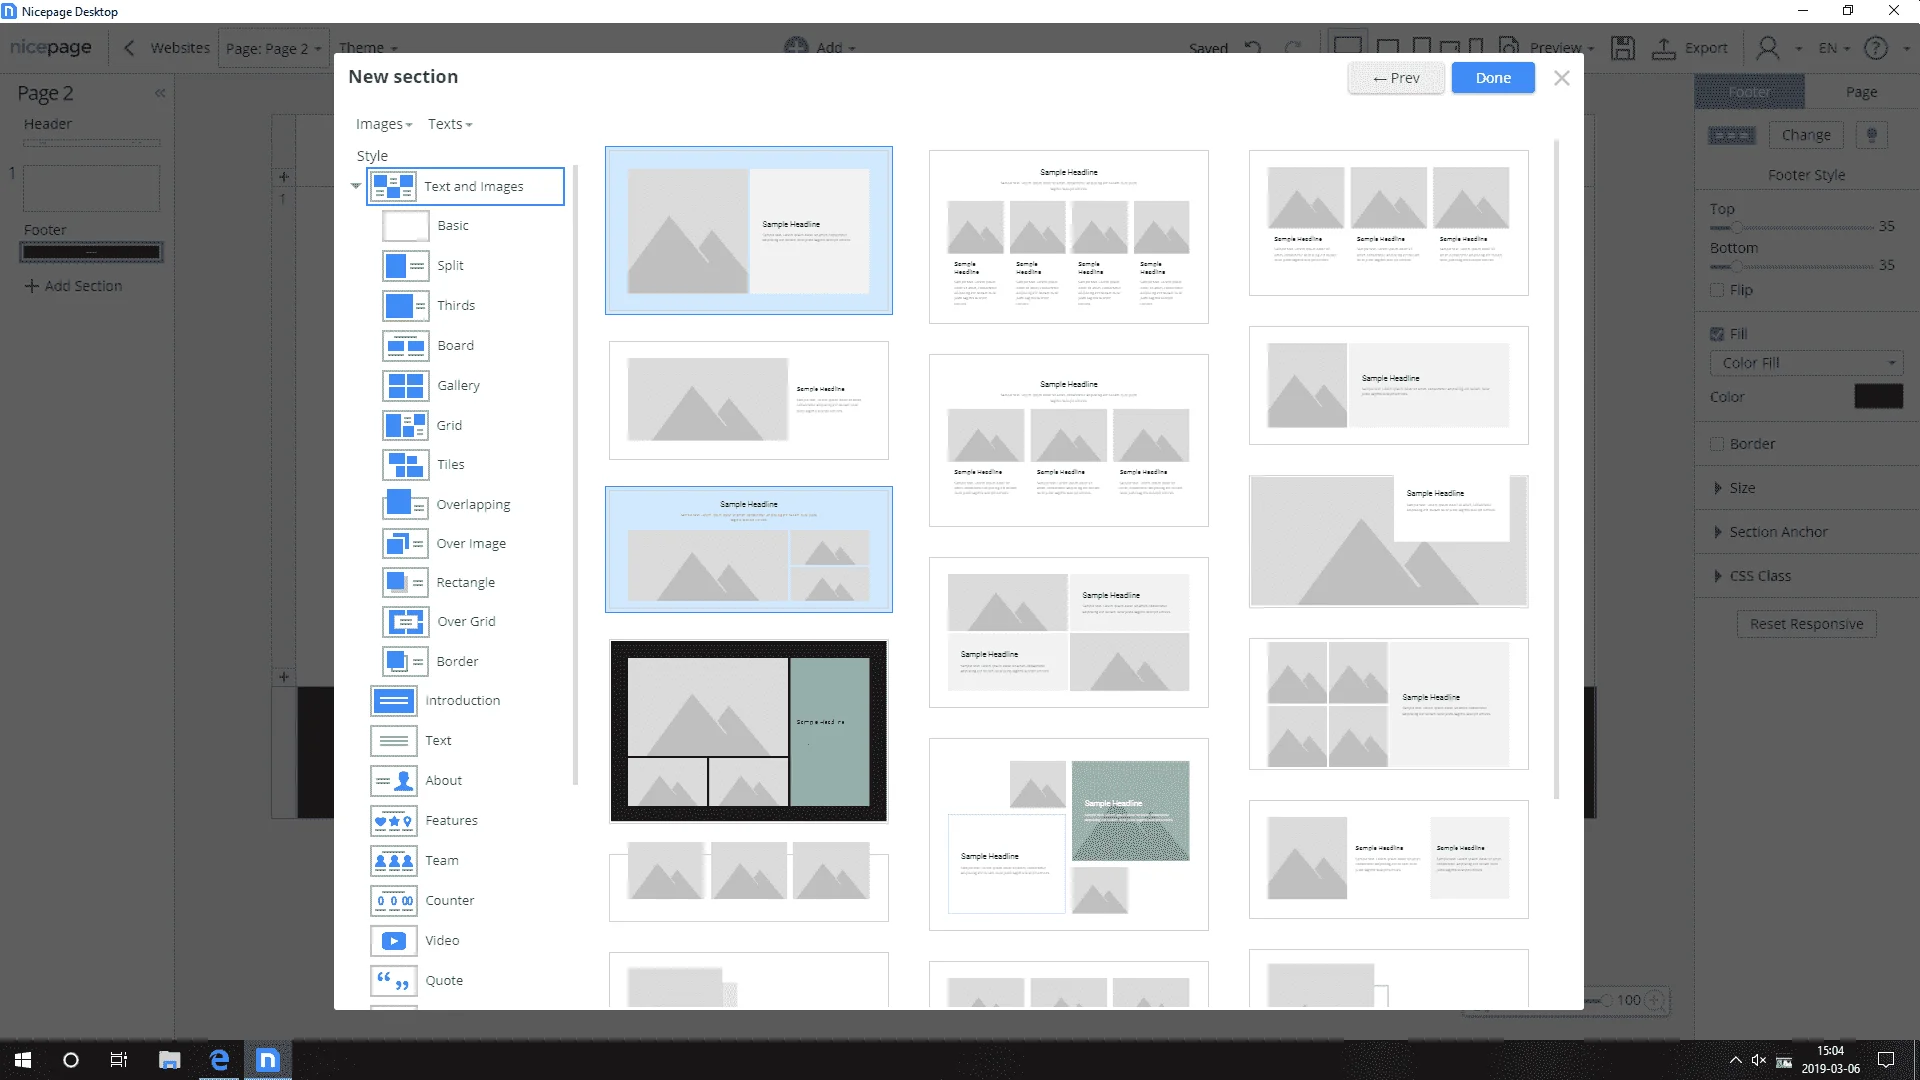Viewport: 1920px width, 1080px height.
Task: Click the Save icon in toolbar
Action: [x=1623, y=48]
